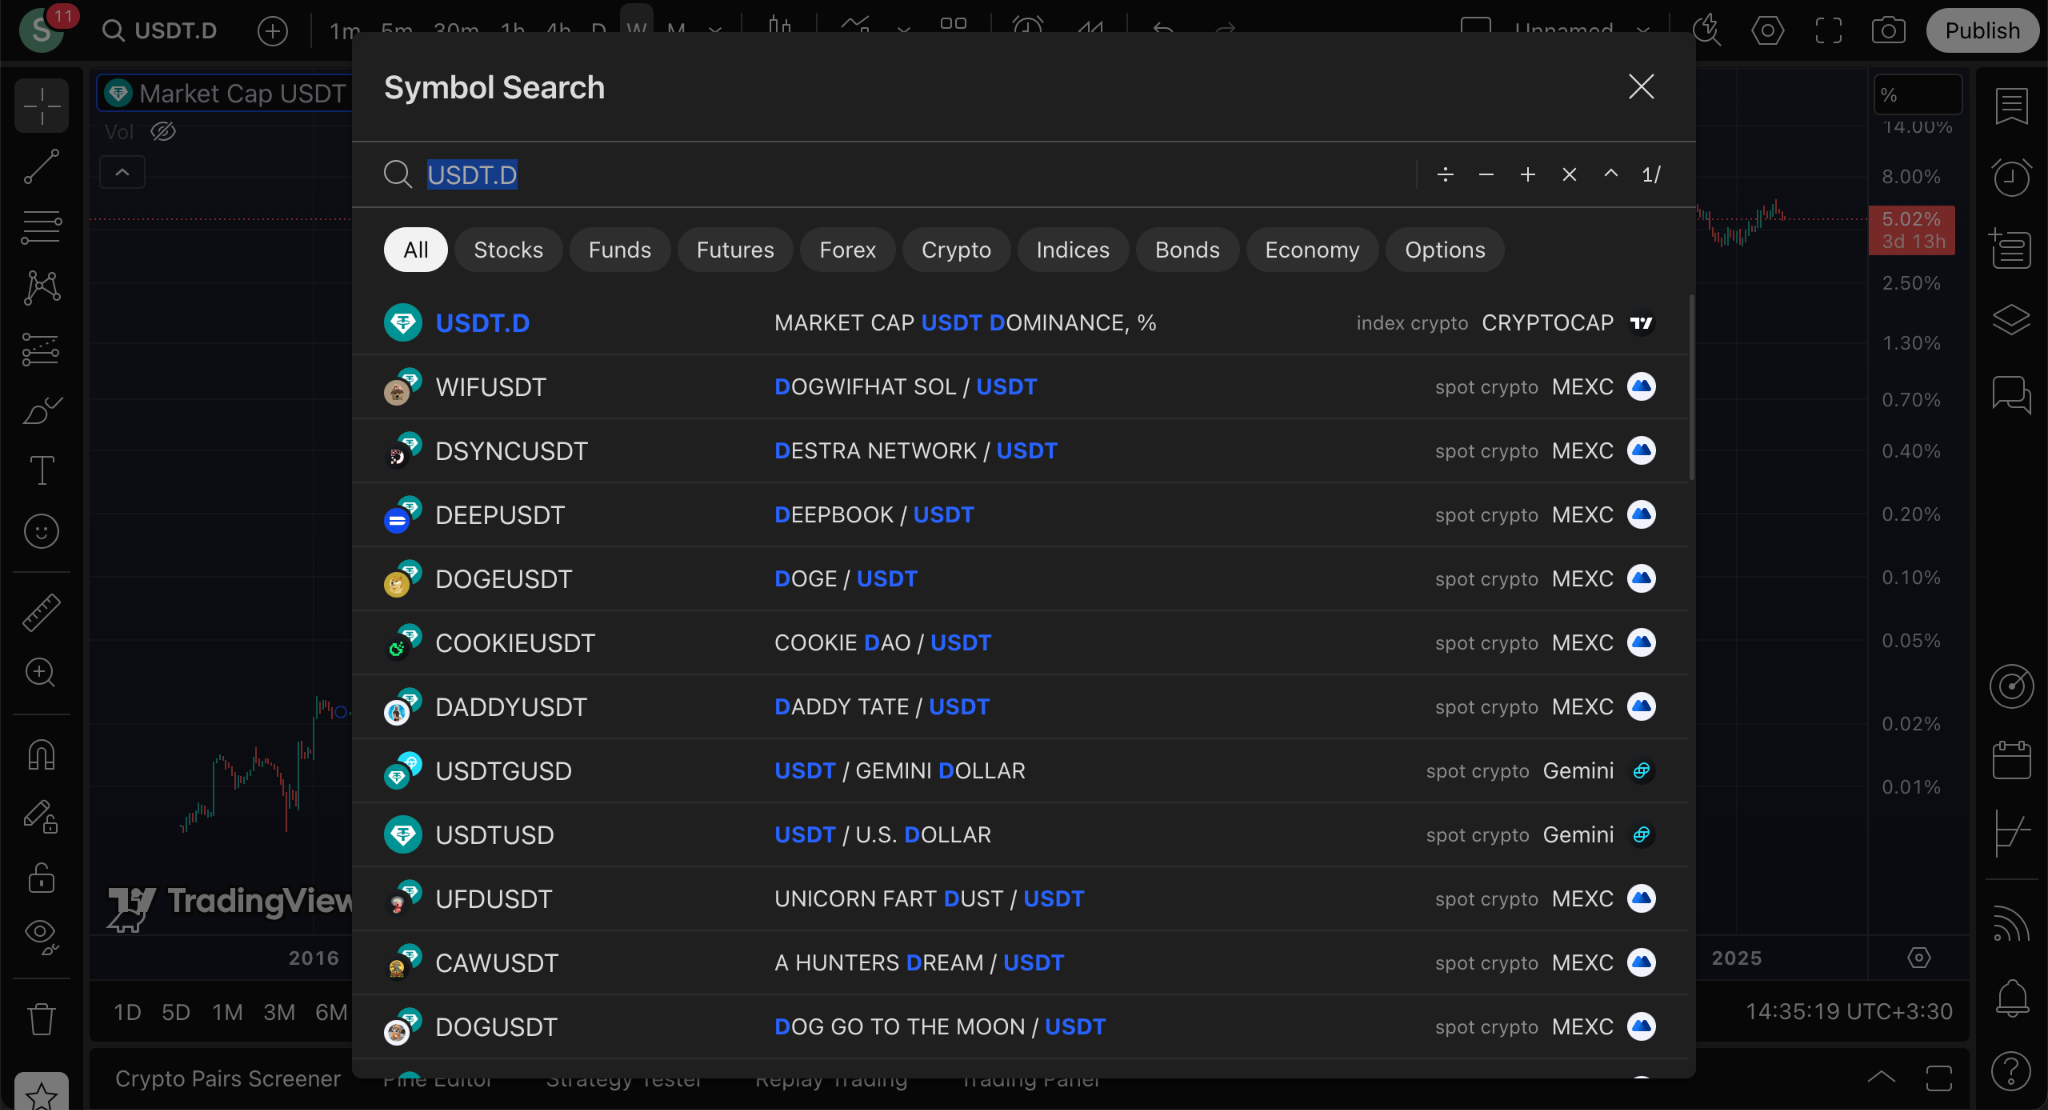2048x1110 pixels.
Task: Choose the DOGEUSDT MEXC result
Action: (x=1020, y=579)
